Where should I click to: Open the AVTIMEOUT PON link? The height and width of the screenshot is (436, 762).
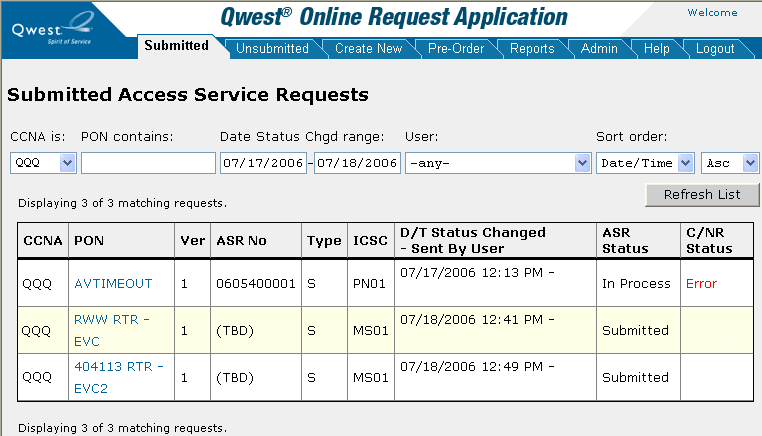click(x=113, y=284)
